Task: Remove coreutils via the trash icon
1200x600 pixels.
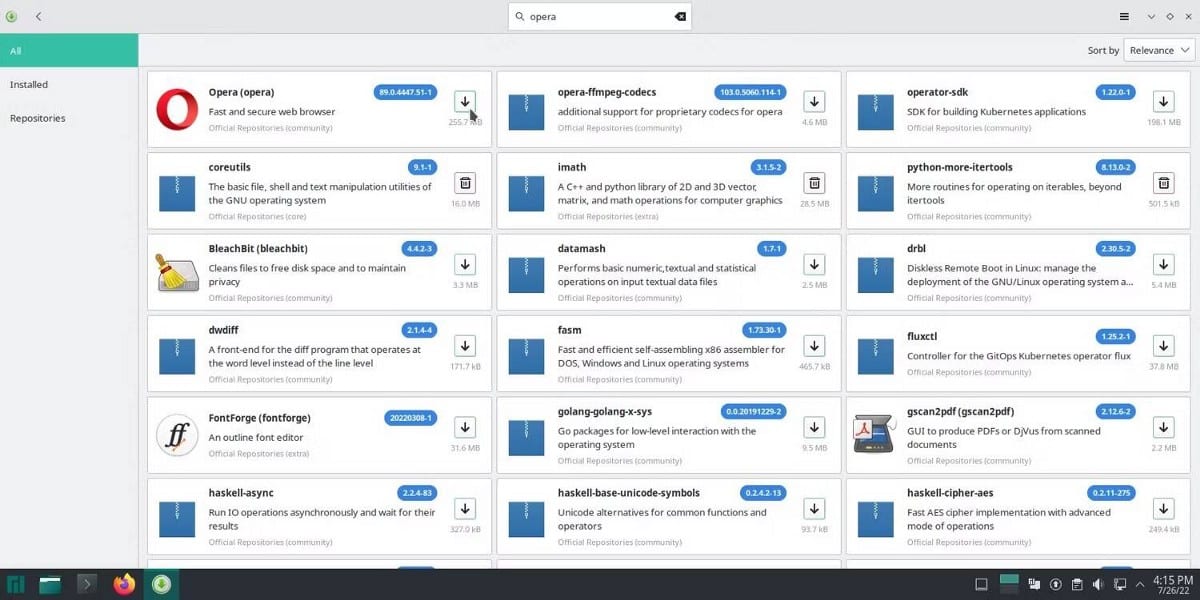Action: tap(464, 183)
